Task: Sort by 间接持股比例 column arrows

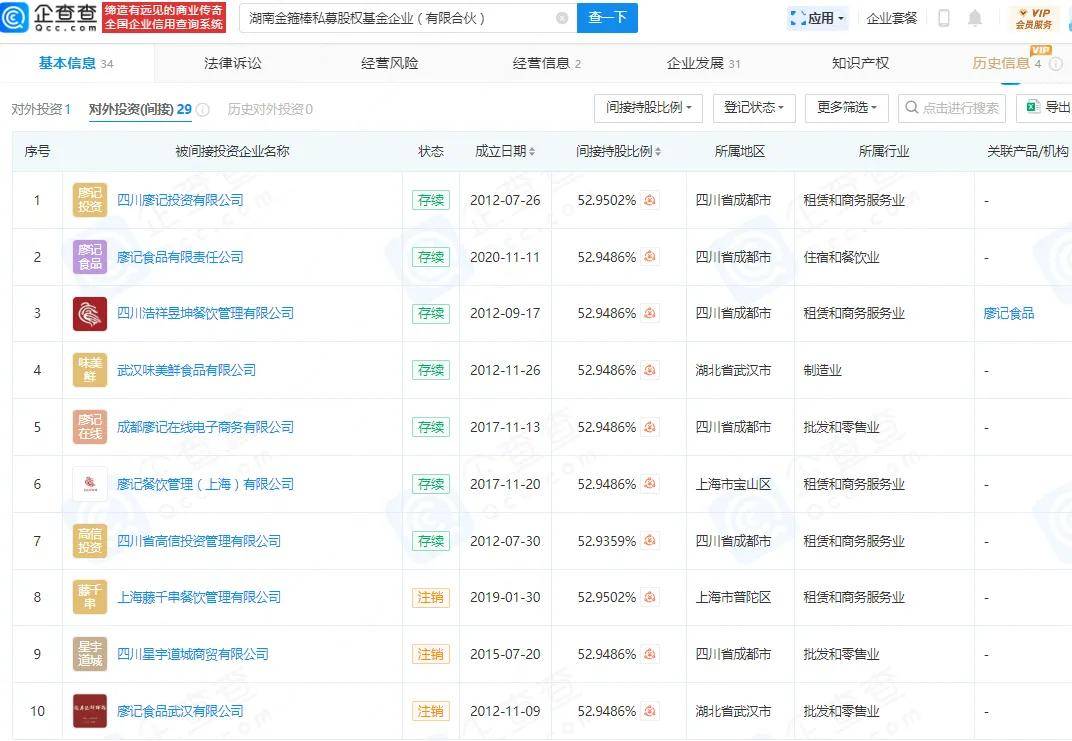Action: click(x=658, y=152)
